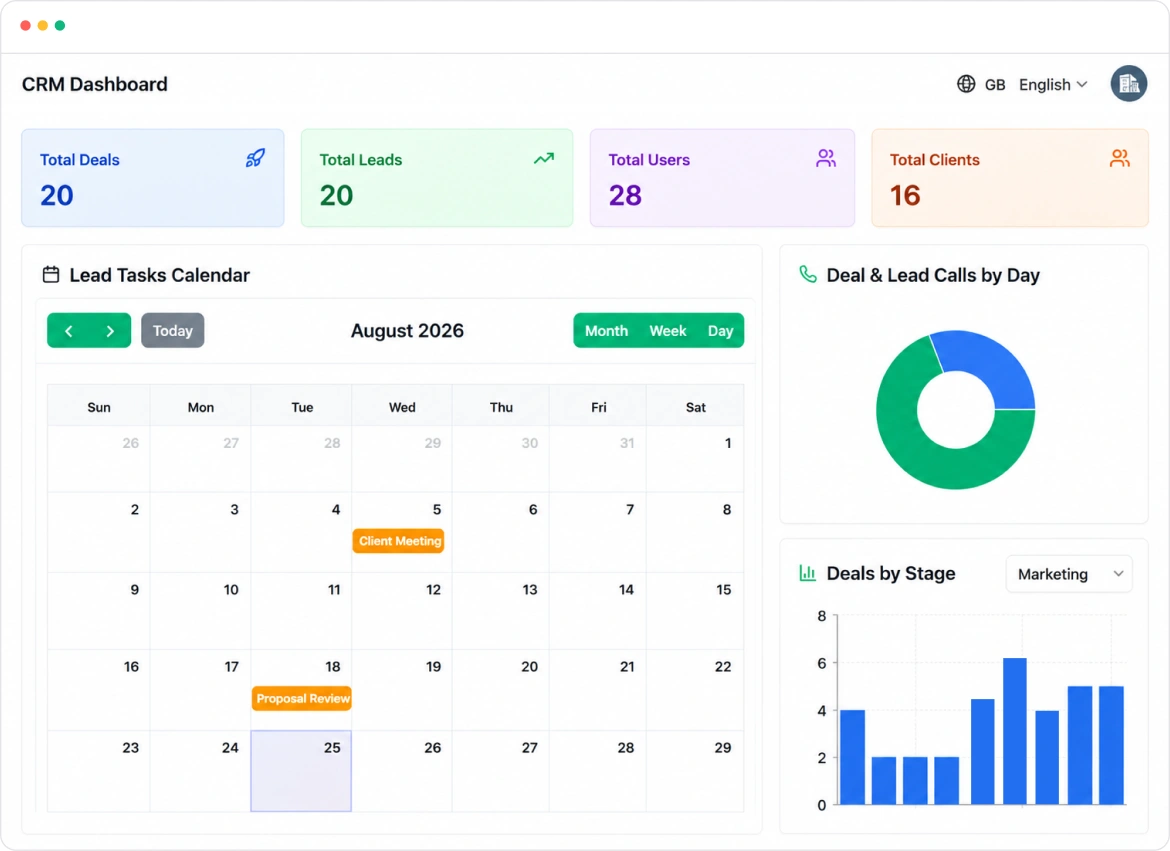Select day 15 in the calendar
This screenshot has width=1170, height=851.
(695, 611)
